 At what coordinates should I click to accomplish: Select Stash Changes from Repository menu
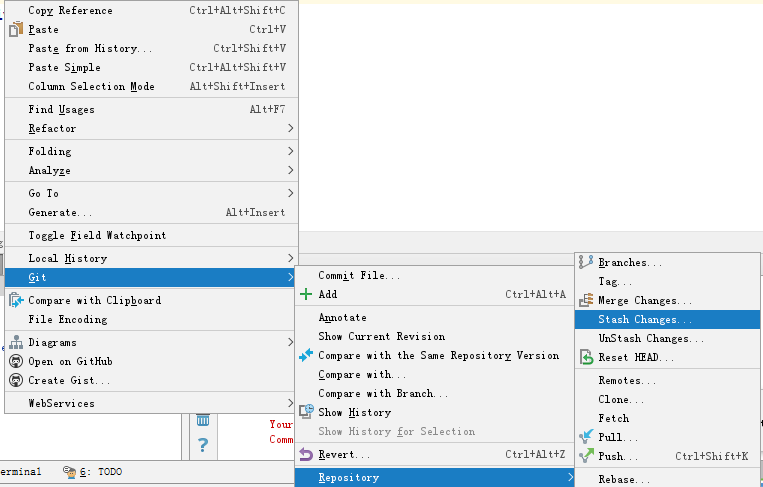coord(645,320)
